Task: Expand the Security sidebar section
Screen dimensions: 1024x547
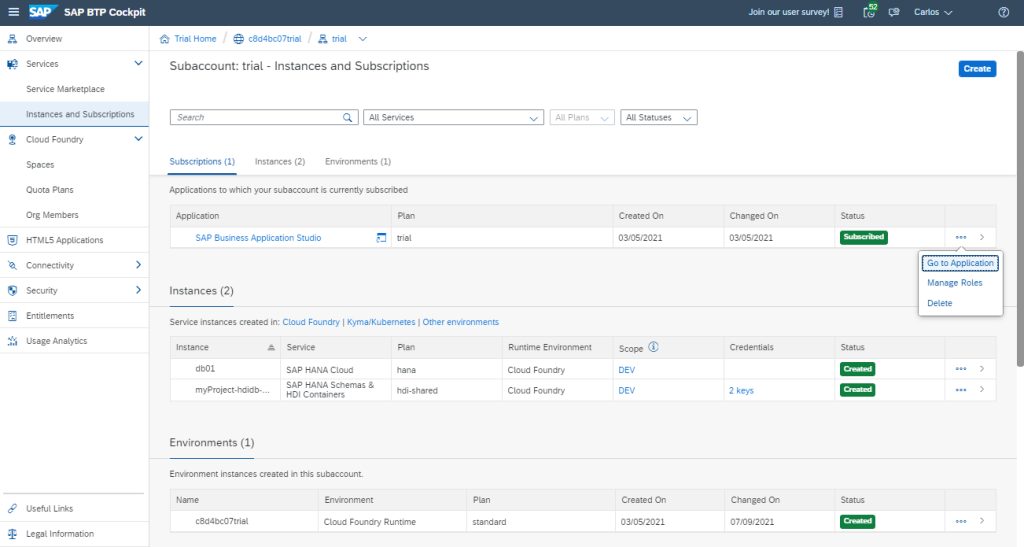Action: pos(138,290)
